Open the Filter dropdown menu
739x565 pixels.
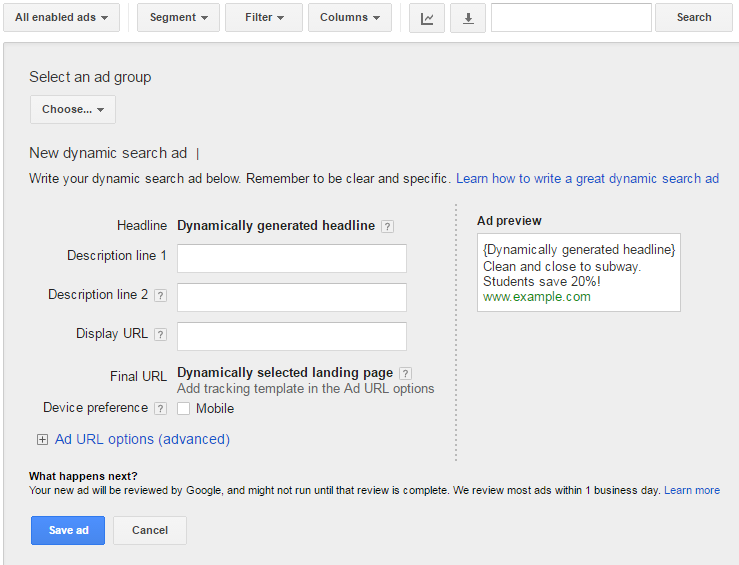(x=264, y=18)
